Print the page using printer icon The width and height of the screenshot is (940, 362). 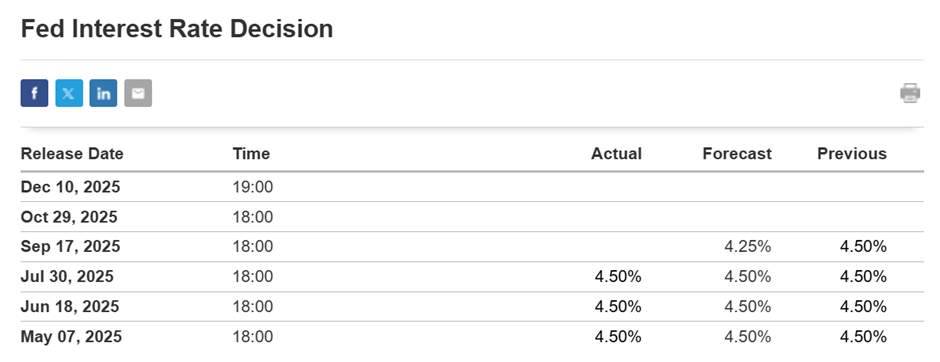click(x=910, y=93)
